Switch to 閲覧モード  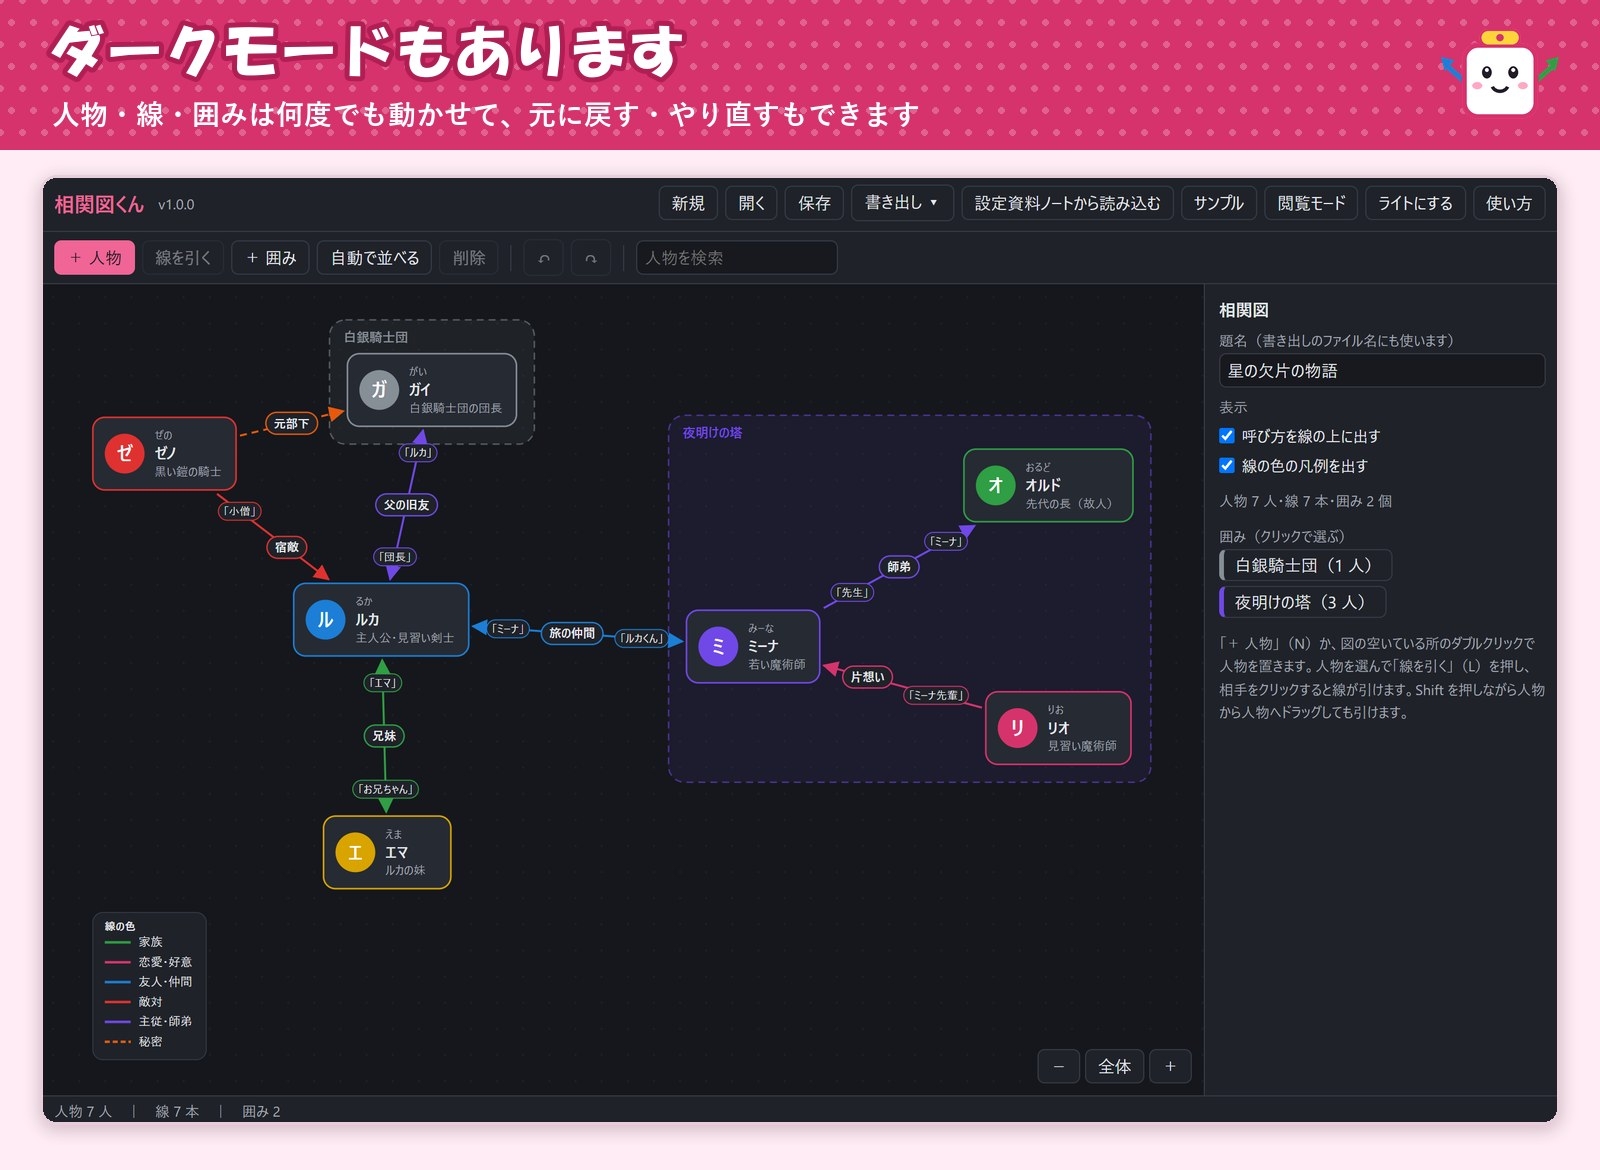[1311, 203]
